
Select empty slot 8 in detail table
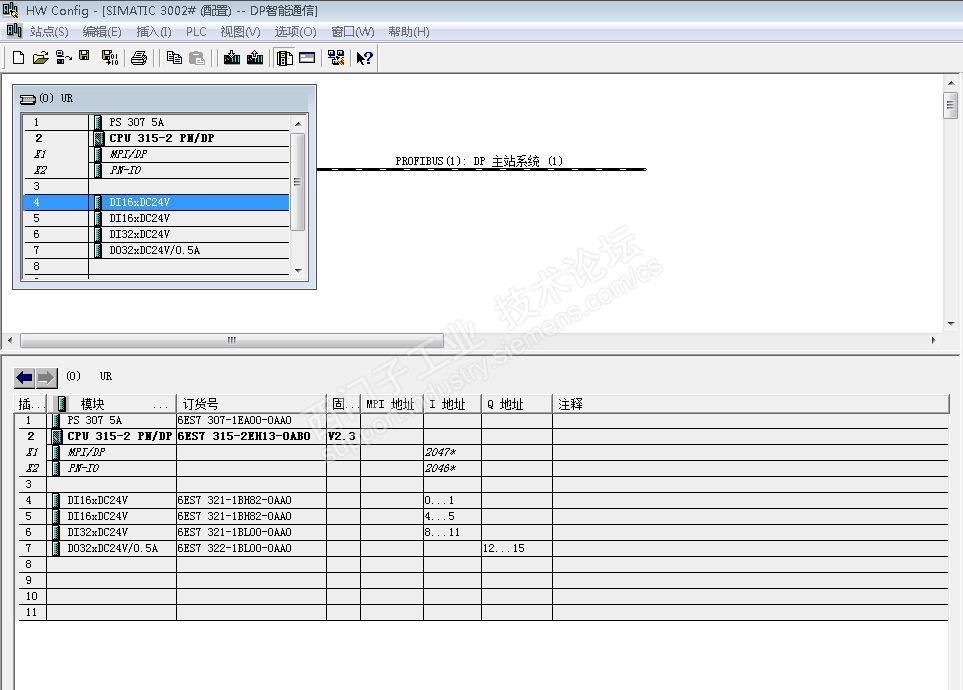click(483, 564)
